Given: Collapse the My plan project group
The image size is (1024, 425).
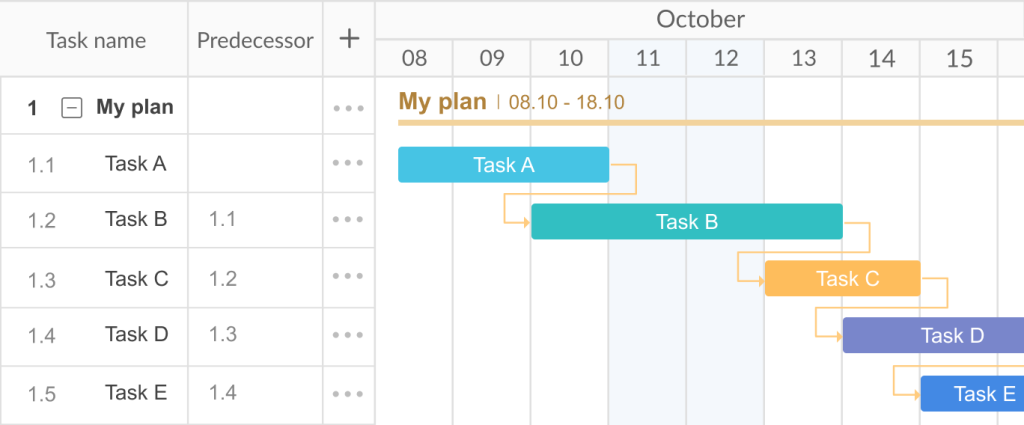Looking at the screenshot, I should (x=72, y=108).
